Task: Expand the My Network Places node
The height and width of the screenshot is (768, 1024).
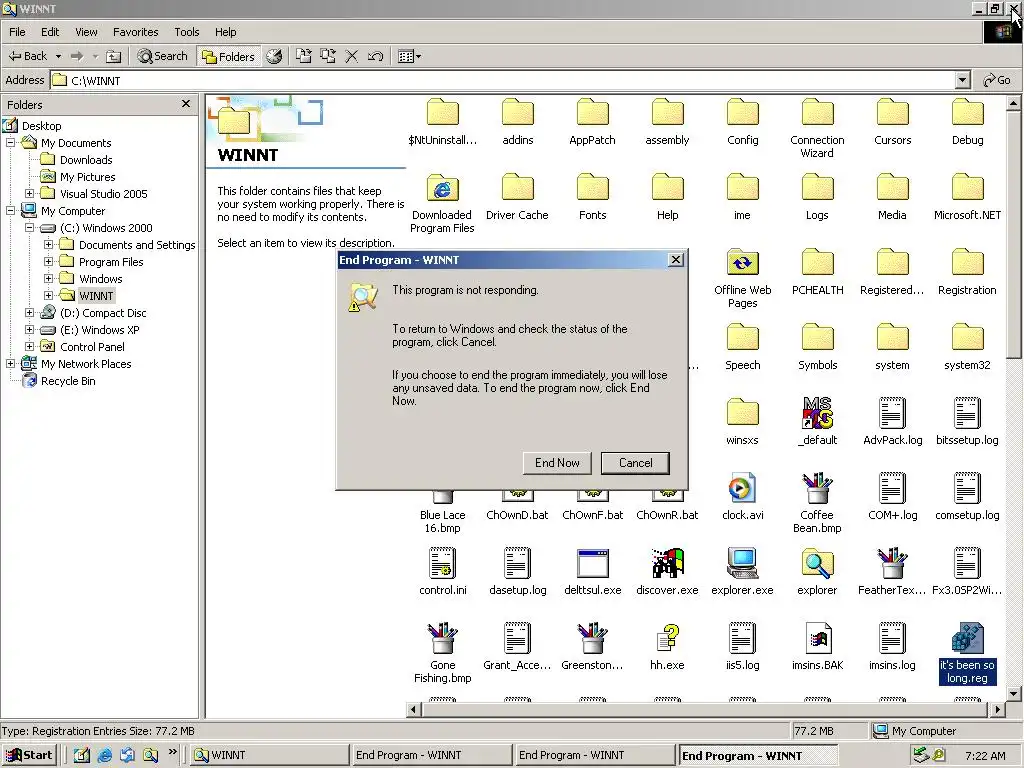Action: click(x=10, y=363)
